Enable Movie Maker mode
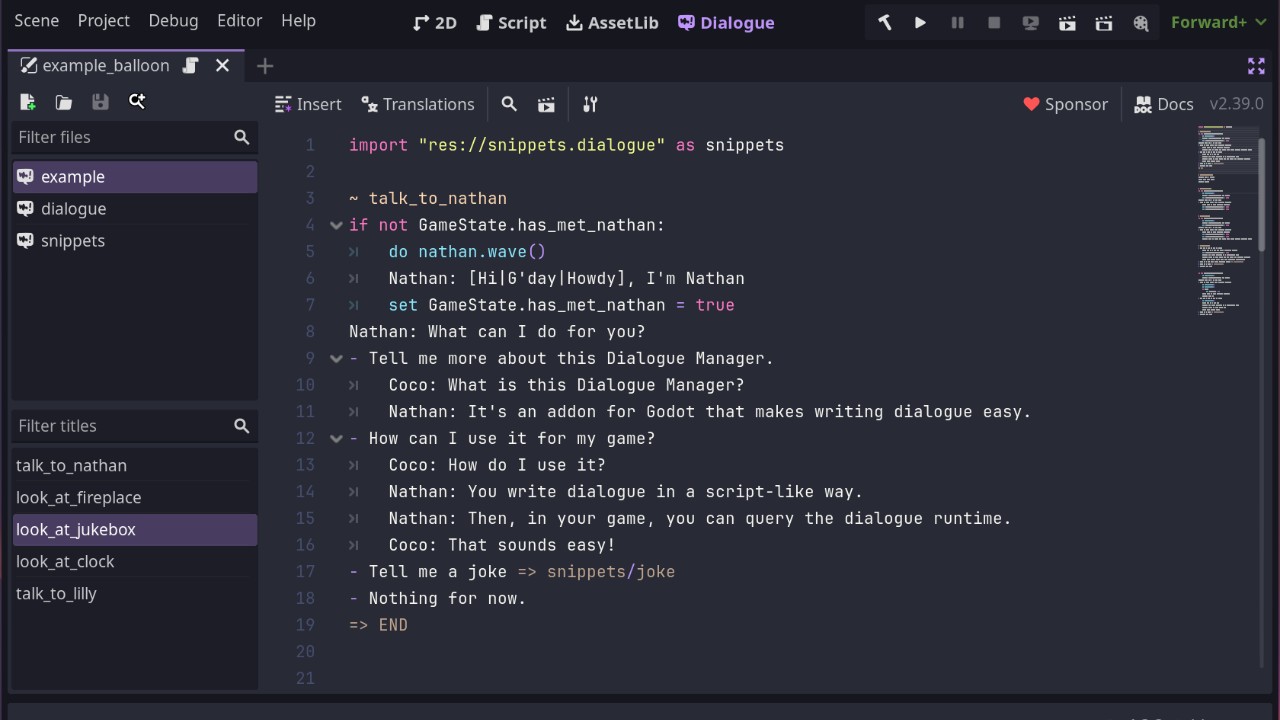Image resolution: width=1280 pixels, height=720 pixels. tap(1141, 22)
